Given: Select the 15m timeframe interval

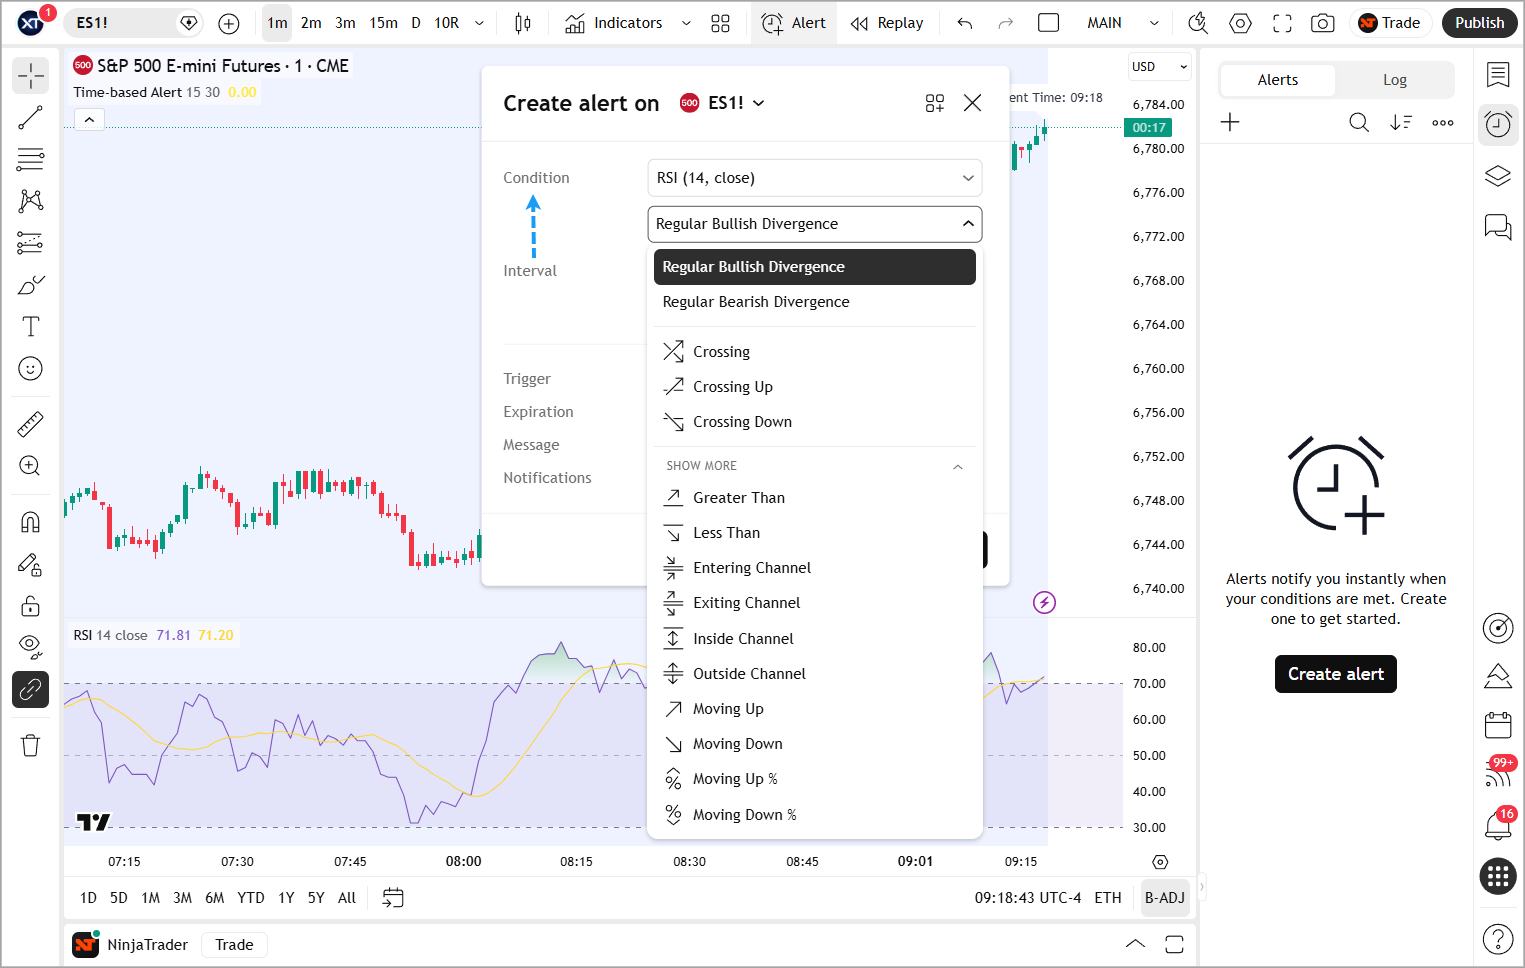Looking at the screenshot, I should pyautogui.click(x=383, y=23).
